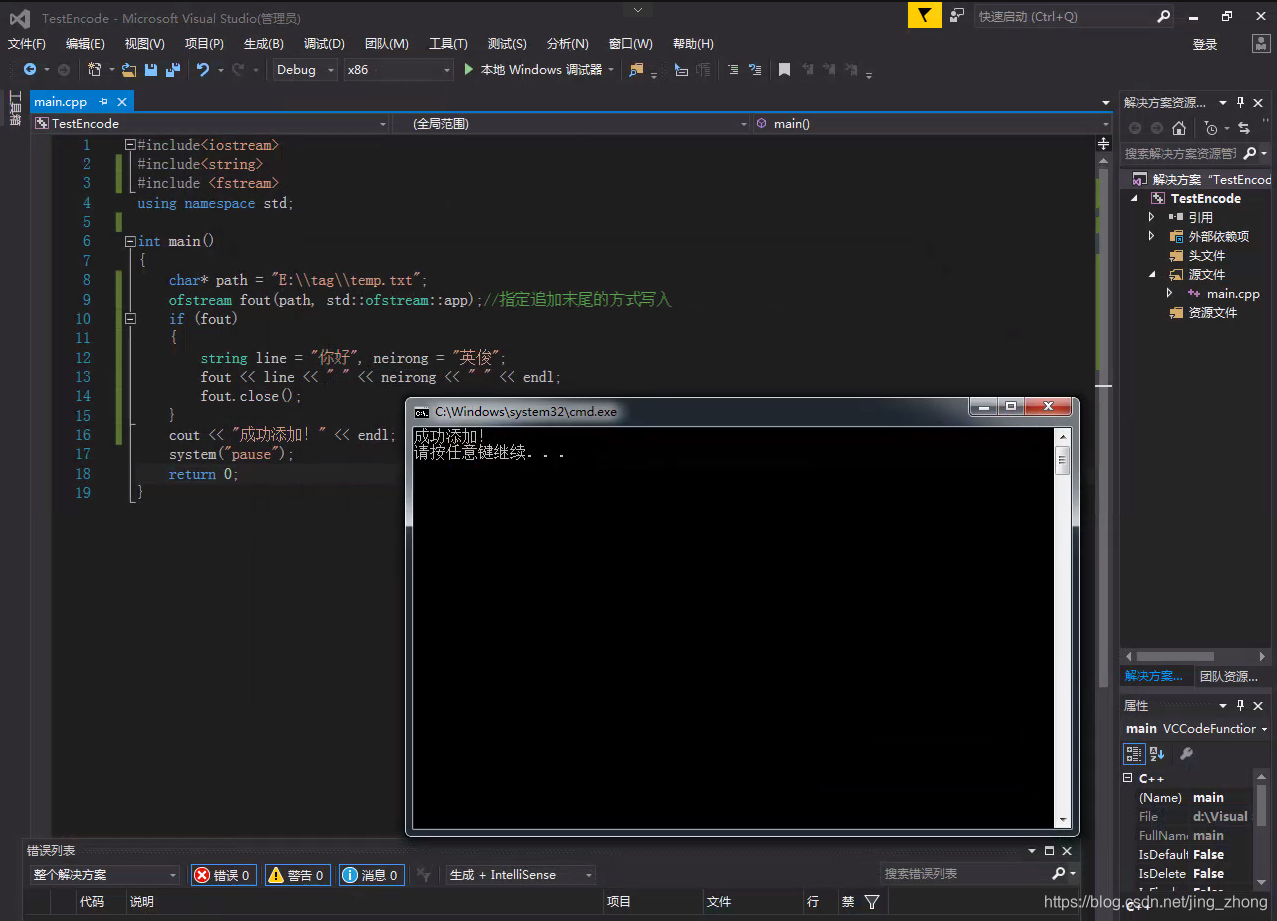Image resolution: width=1277 pixels, height=921 pixels.
Task: Click the Properties alphabetical sort icon
Action: click(x=1157, y=753)
